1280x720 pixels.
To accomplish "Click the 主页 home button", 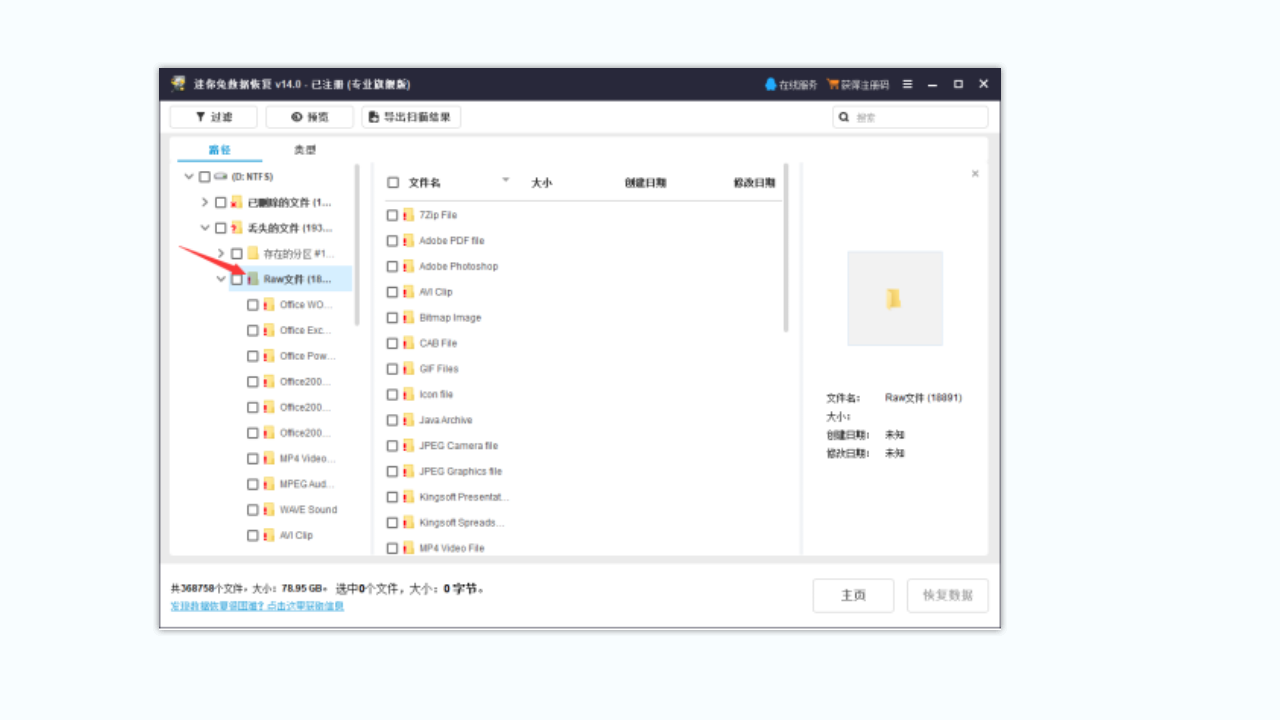I will tap(853, 595).
